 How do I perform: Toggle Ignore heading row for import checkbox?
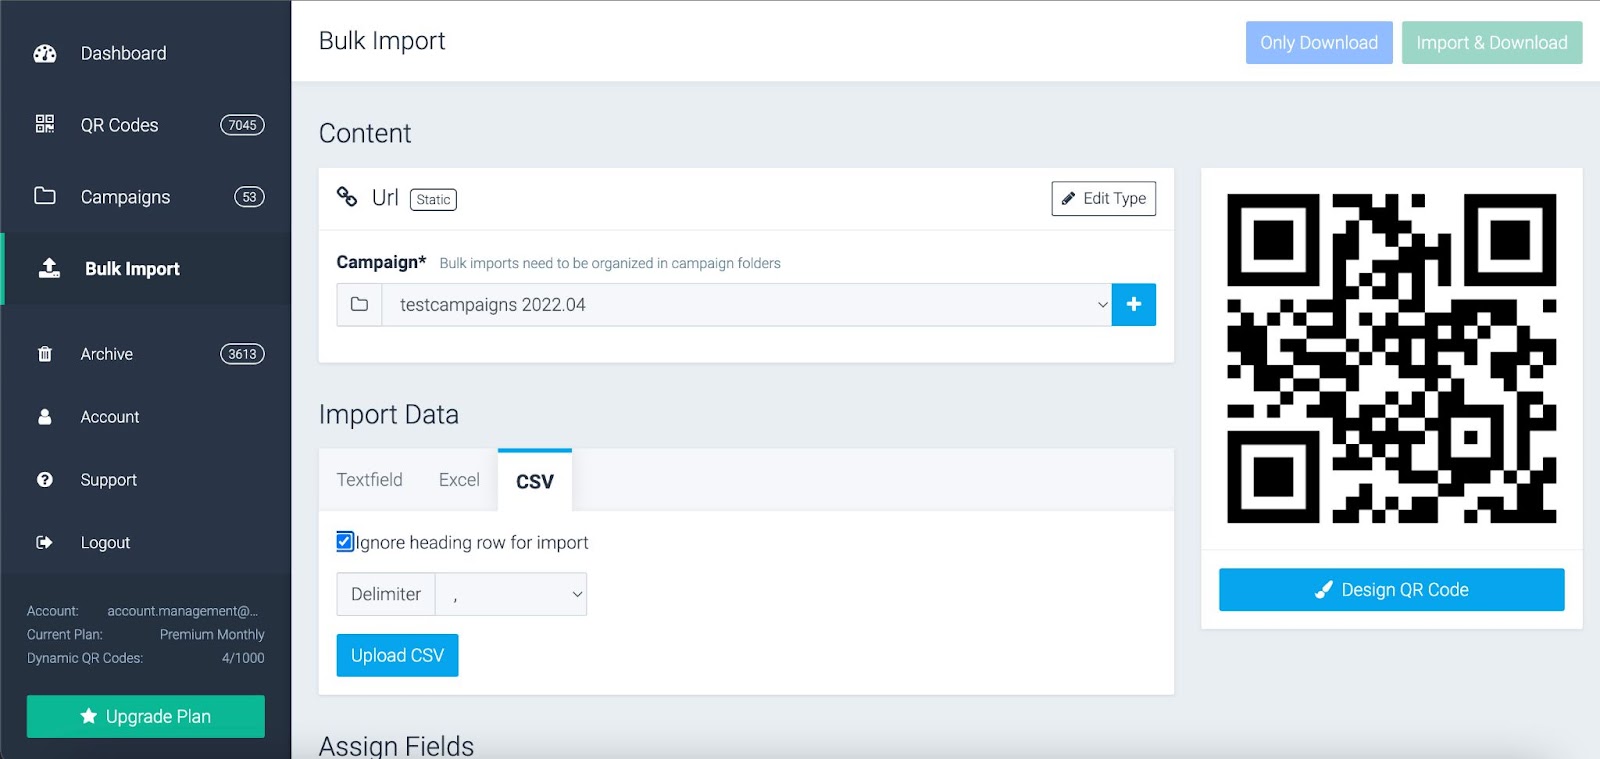point(345,542)
